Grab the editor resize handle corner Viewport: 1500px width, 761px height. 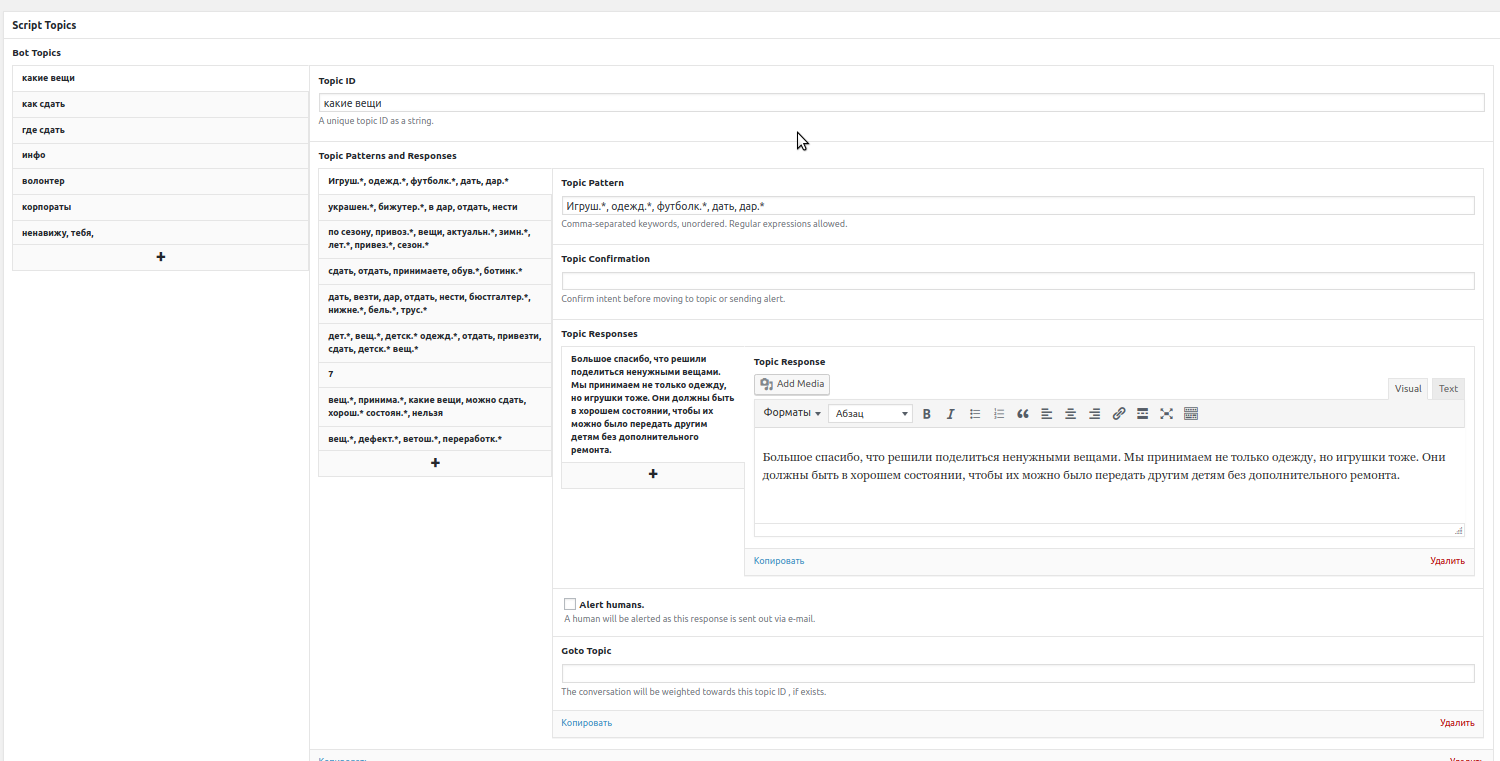tap(1458, 530)
